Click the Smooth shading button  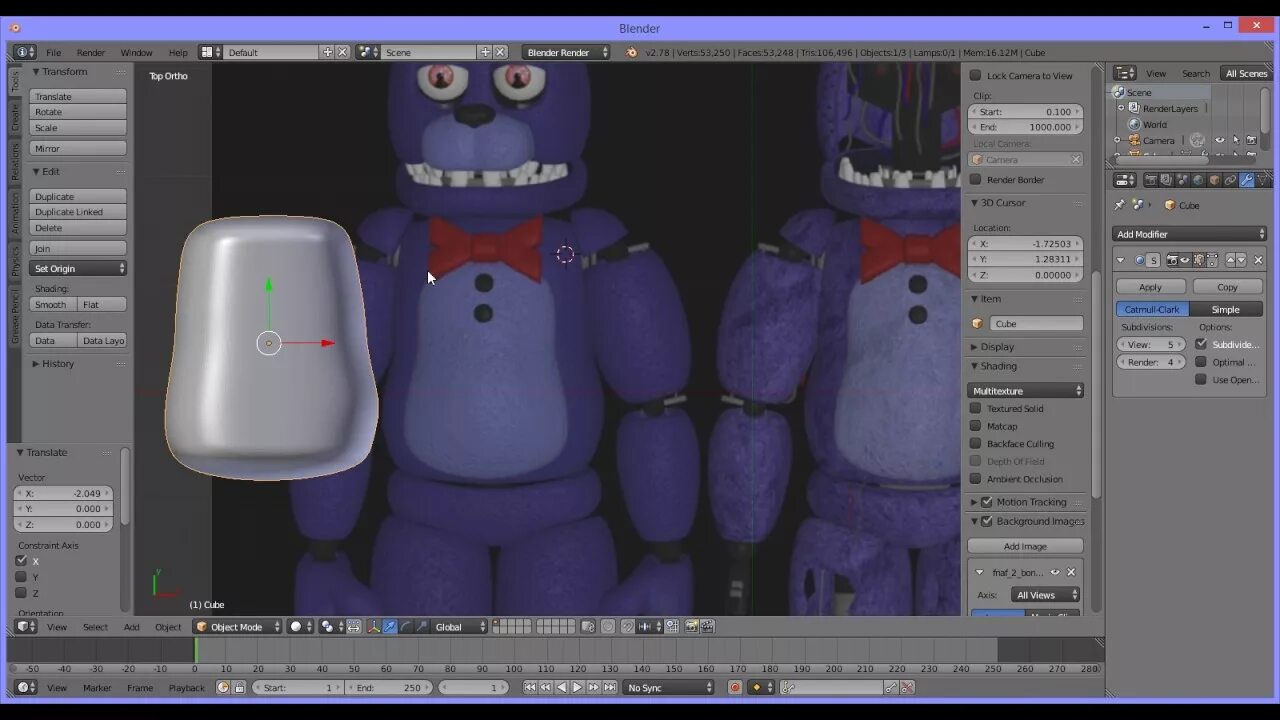[51, 304]
